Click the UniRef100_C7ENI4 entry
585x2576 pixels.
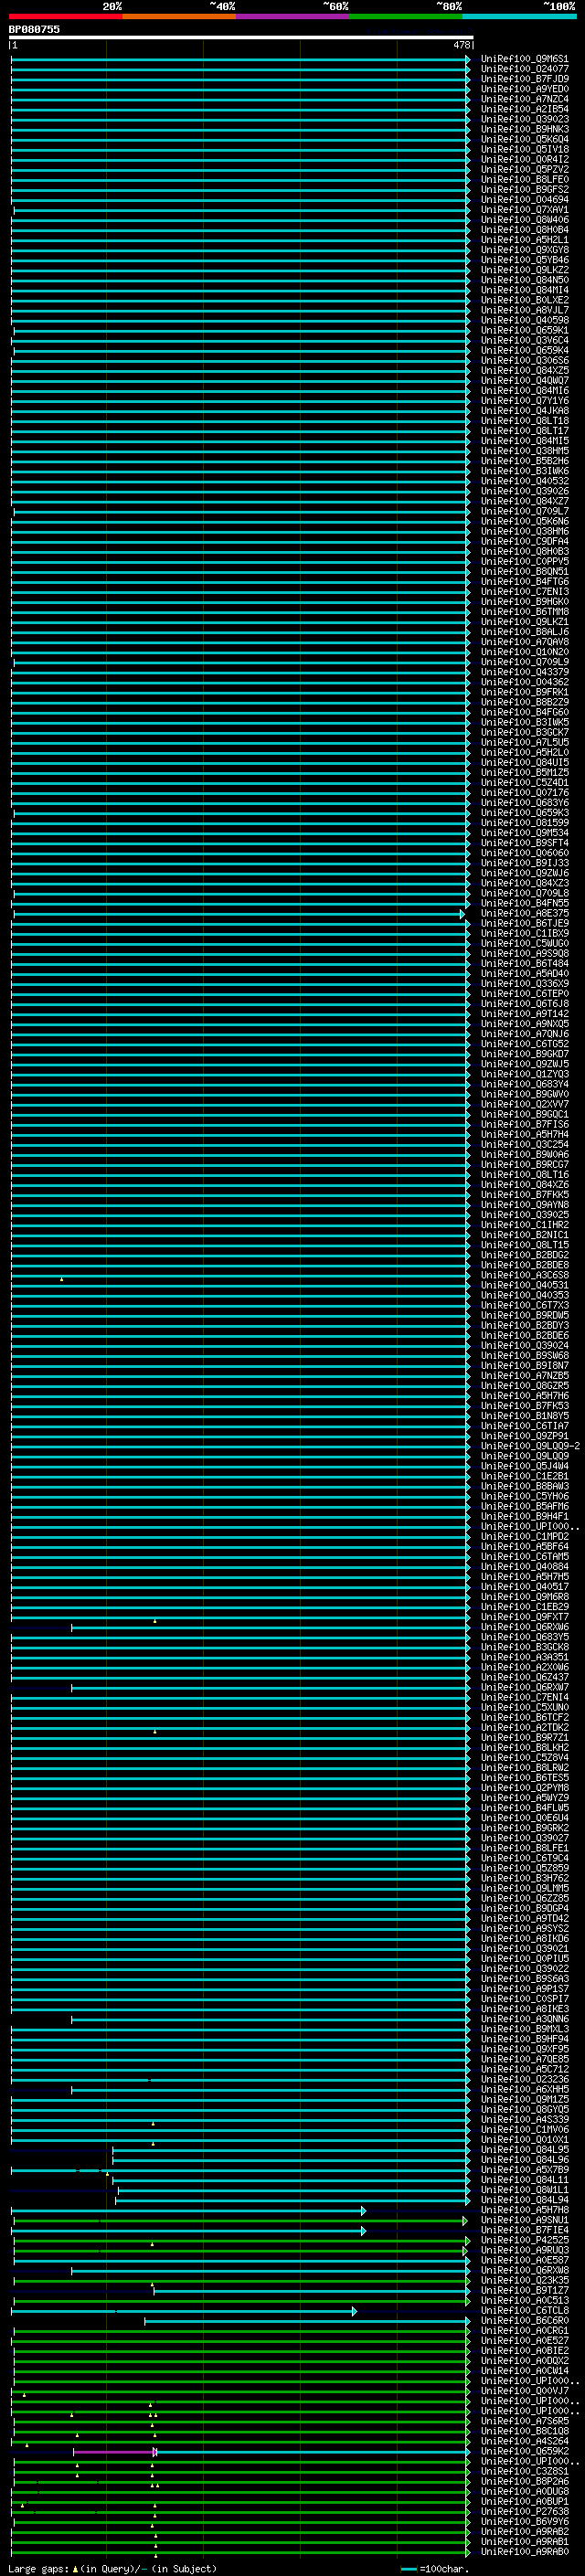(x=525, y=1697)
